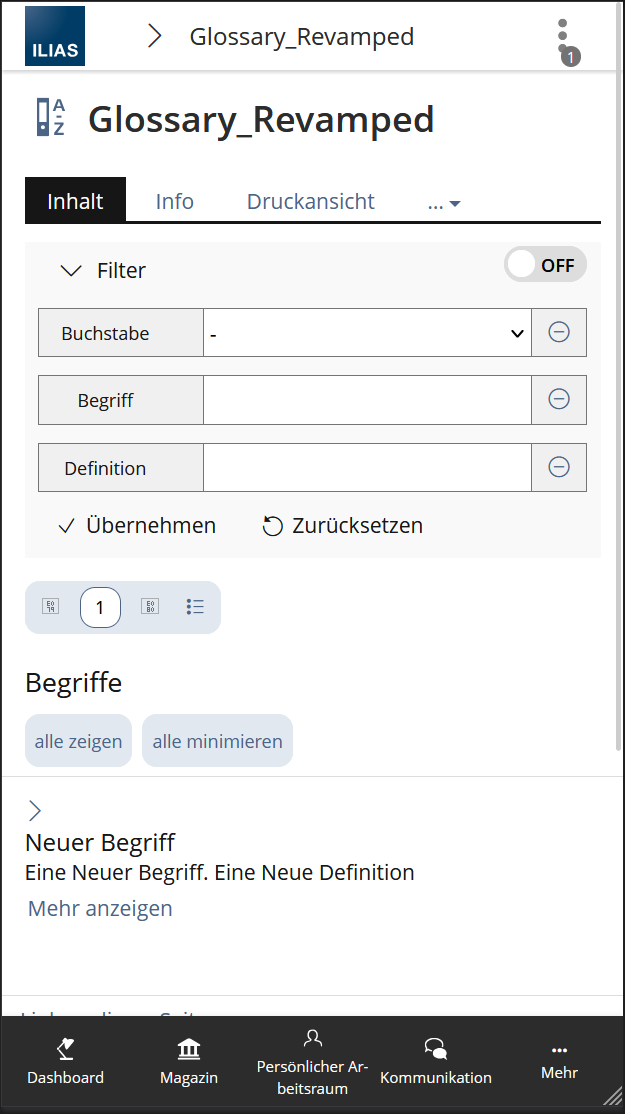
Task: Open the Dashboard from the bottom bar
Action: tap(65, 1062)
